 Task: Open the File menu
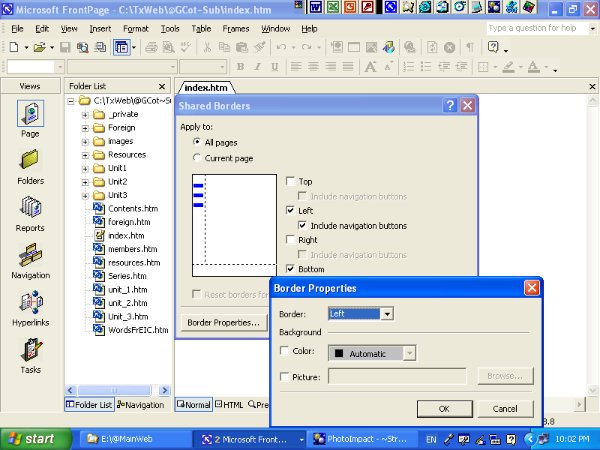coord(17,29)
